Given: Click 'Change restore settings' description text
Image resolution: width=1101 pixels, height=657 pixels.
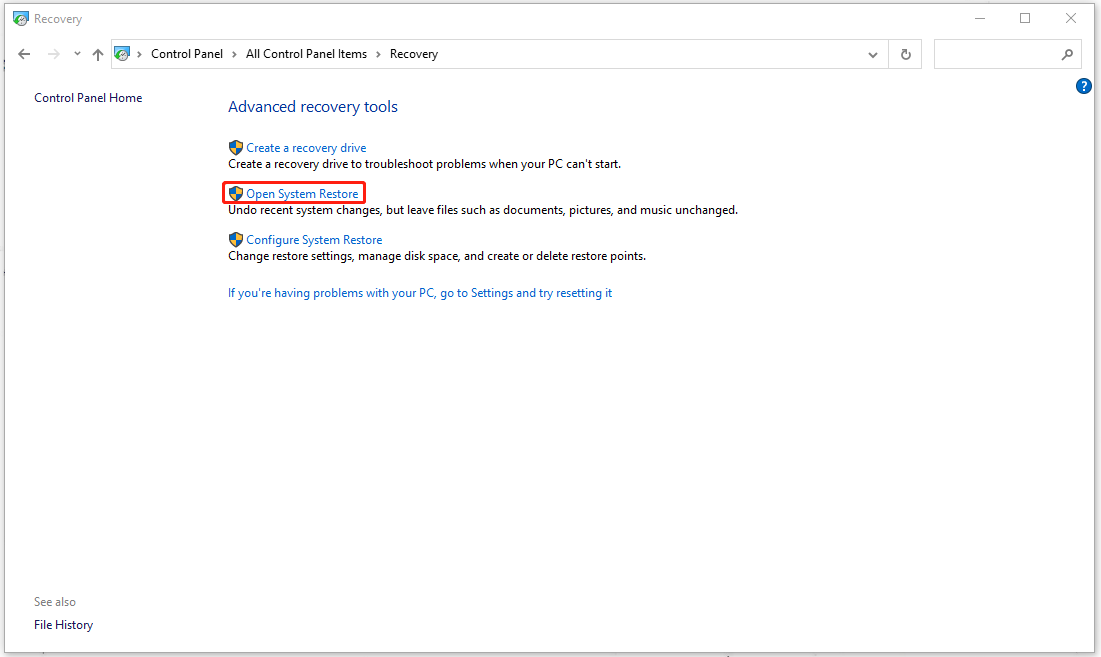Looking at the screenshot, I should 437,256.
